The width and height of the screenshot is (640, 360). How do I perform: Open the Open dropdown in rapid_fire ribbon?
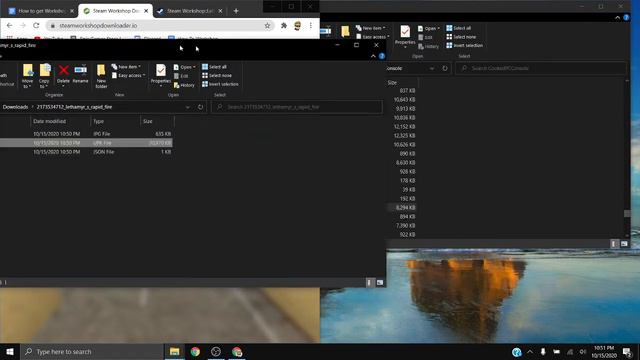185,67
